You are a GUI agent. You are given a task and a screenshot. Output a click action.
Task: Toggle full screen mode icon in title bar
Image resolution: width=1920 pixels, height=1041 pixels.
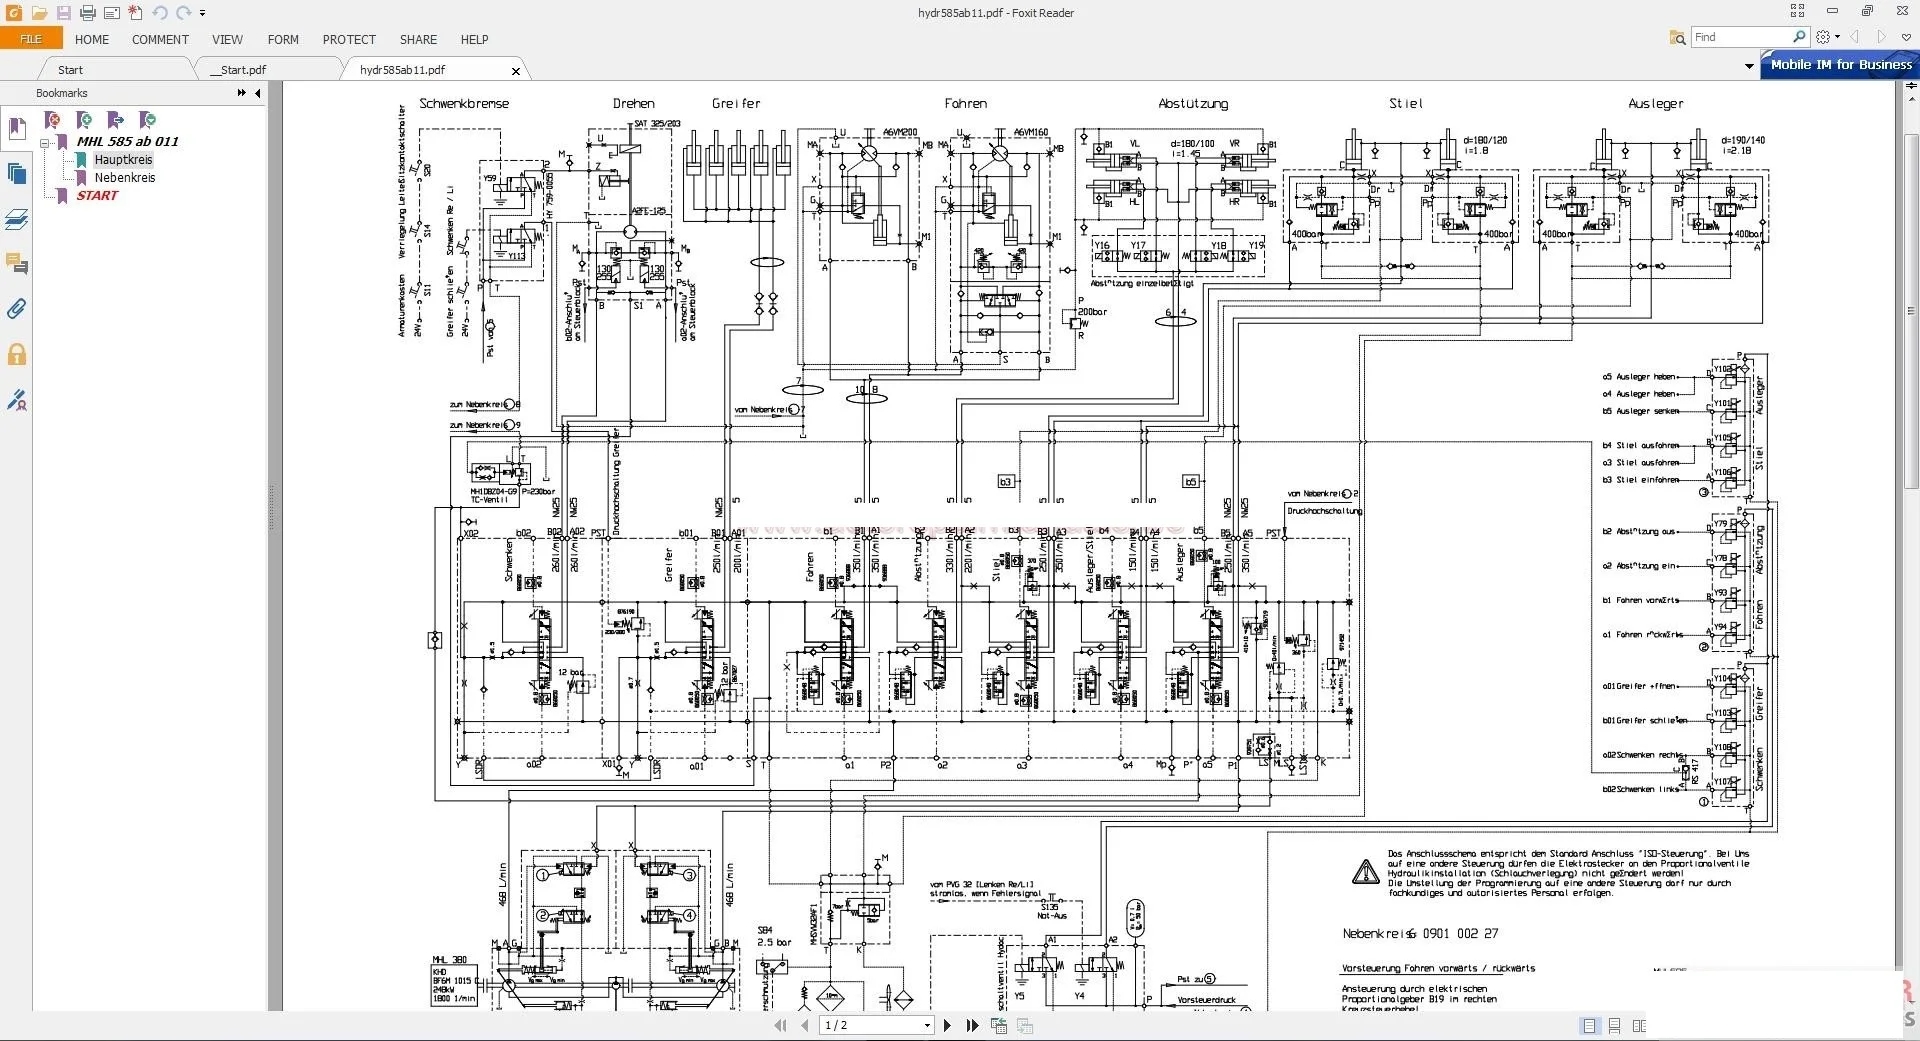(x=1797, y=11)
